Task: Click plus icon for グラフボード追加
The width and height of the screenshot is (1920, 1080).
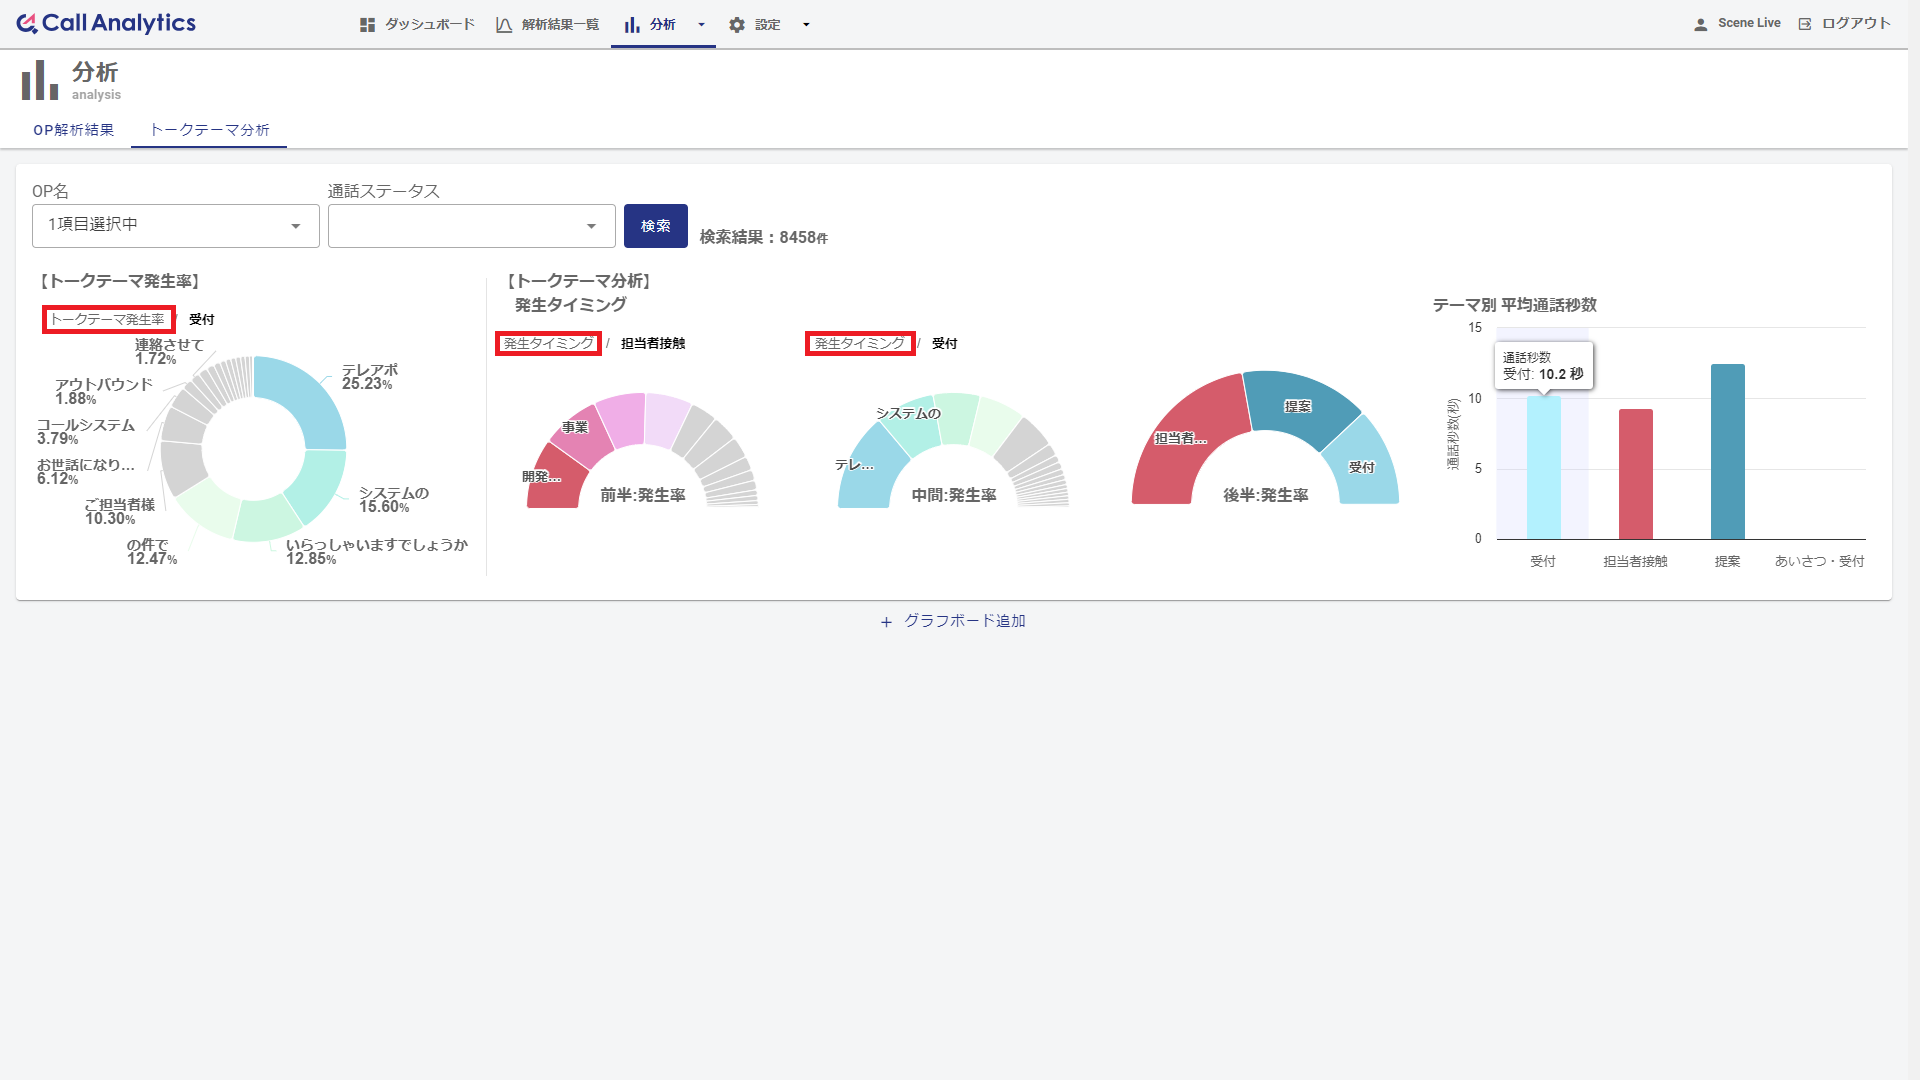Action: 886,622
